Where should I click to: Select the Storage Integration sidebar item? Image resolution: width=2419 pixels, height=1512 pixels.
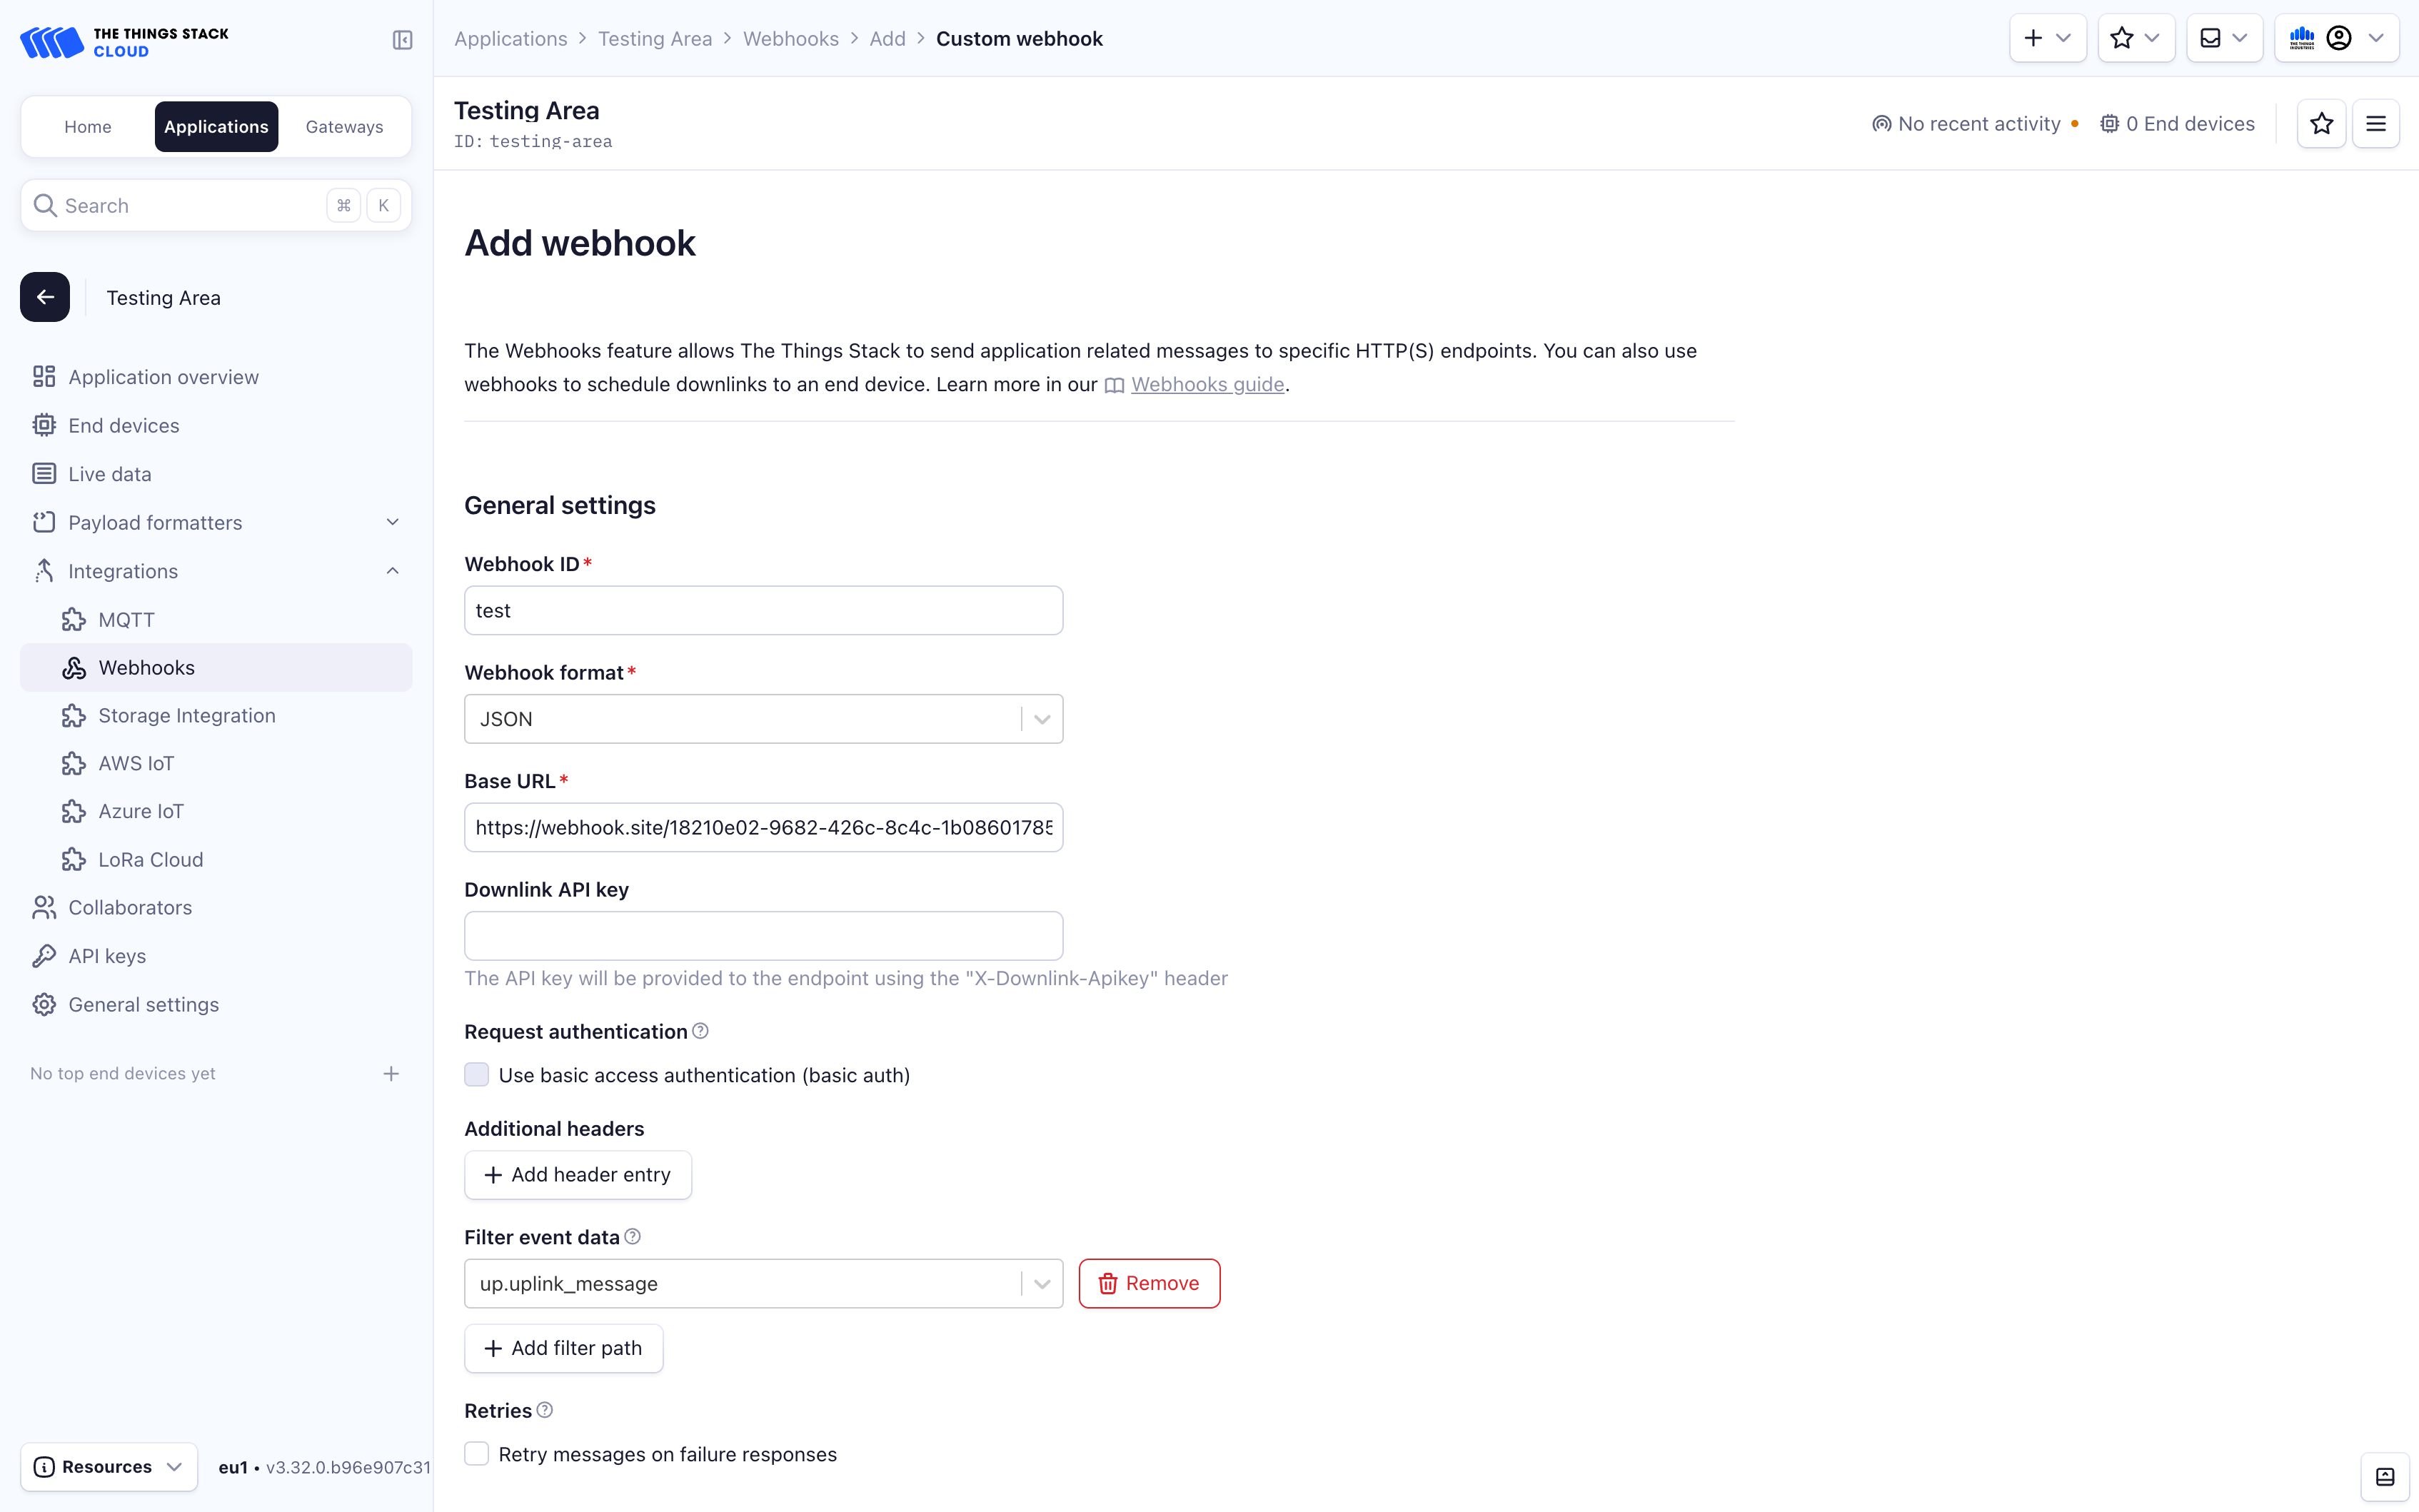click(x=187, y=715)
